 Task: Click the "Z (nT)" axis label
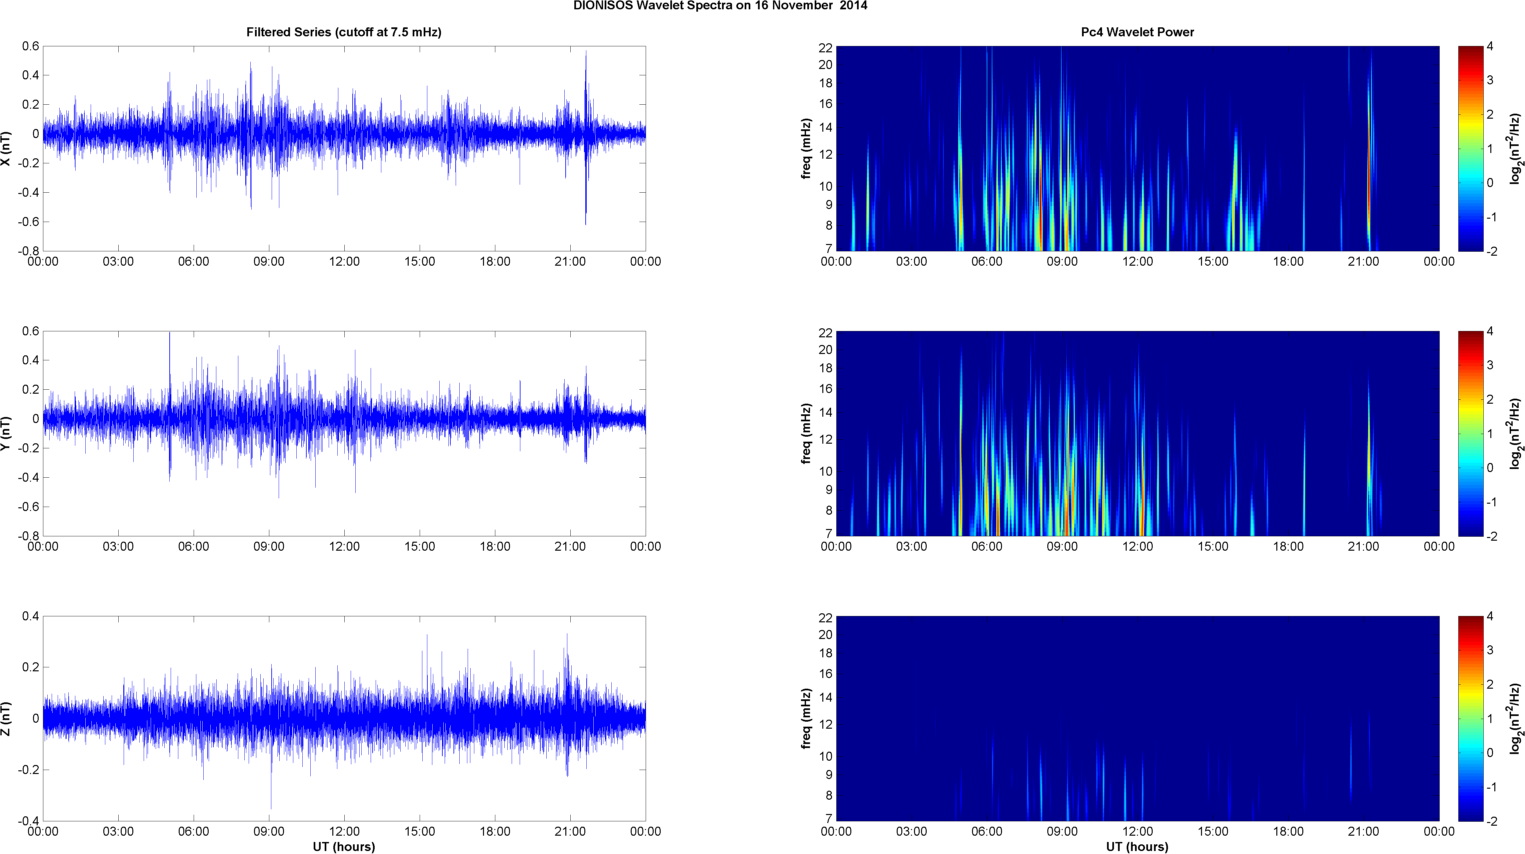[7, 718]
